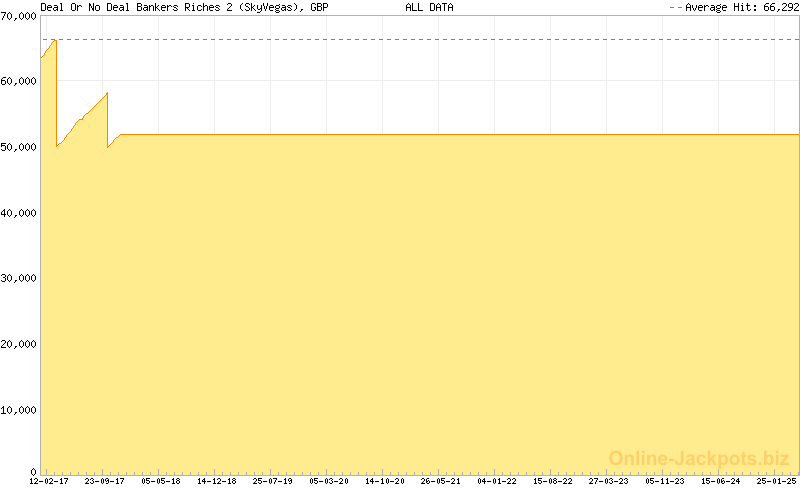Click the 25-07-19 x-axis date
Screen dimensions: 800x490
point(273,481)
